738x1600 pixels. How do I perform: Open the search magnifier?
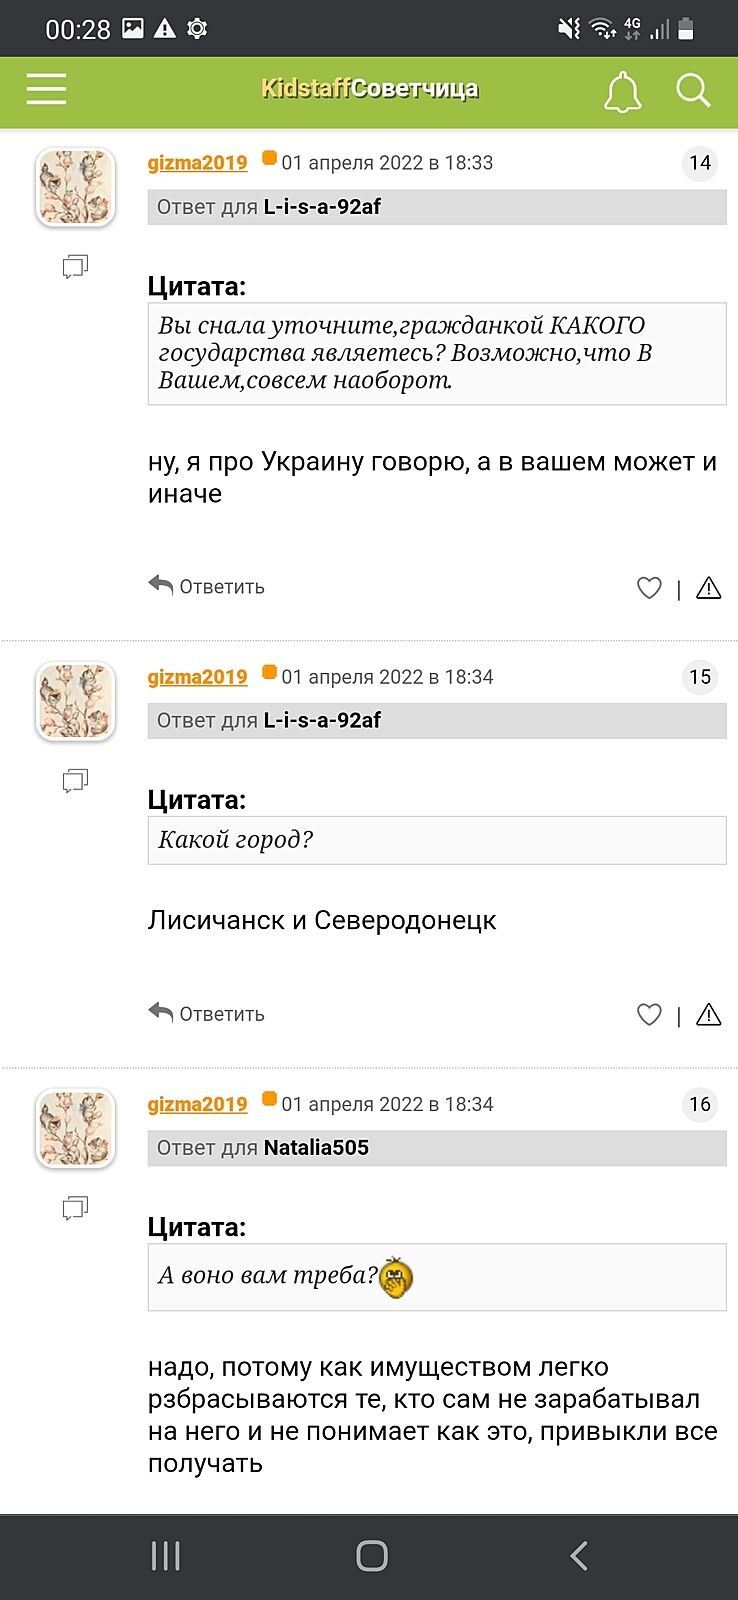692,90
